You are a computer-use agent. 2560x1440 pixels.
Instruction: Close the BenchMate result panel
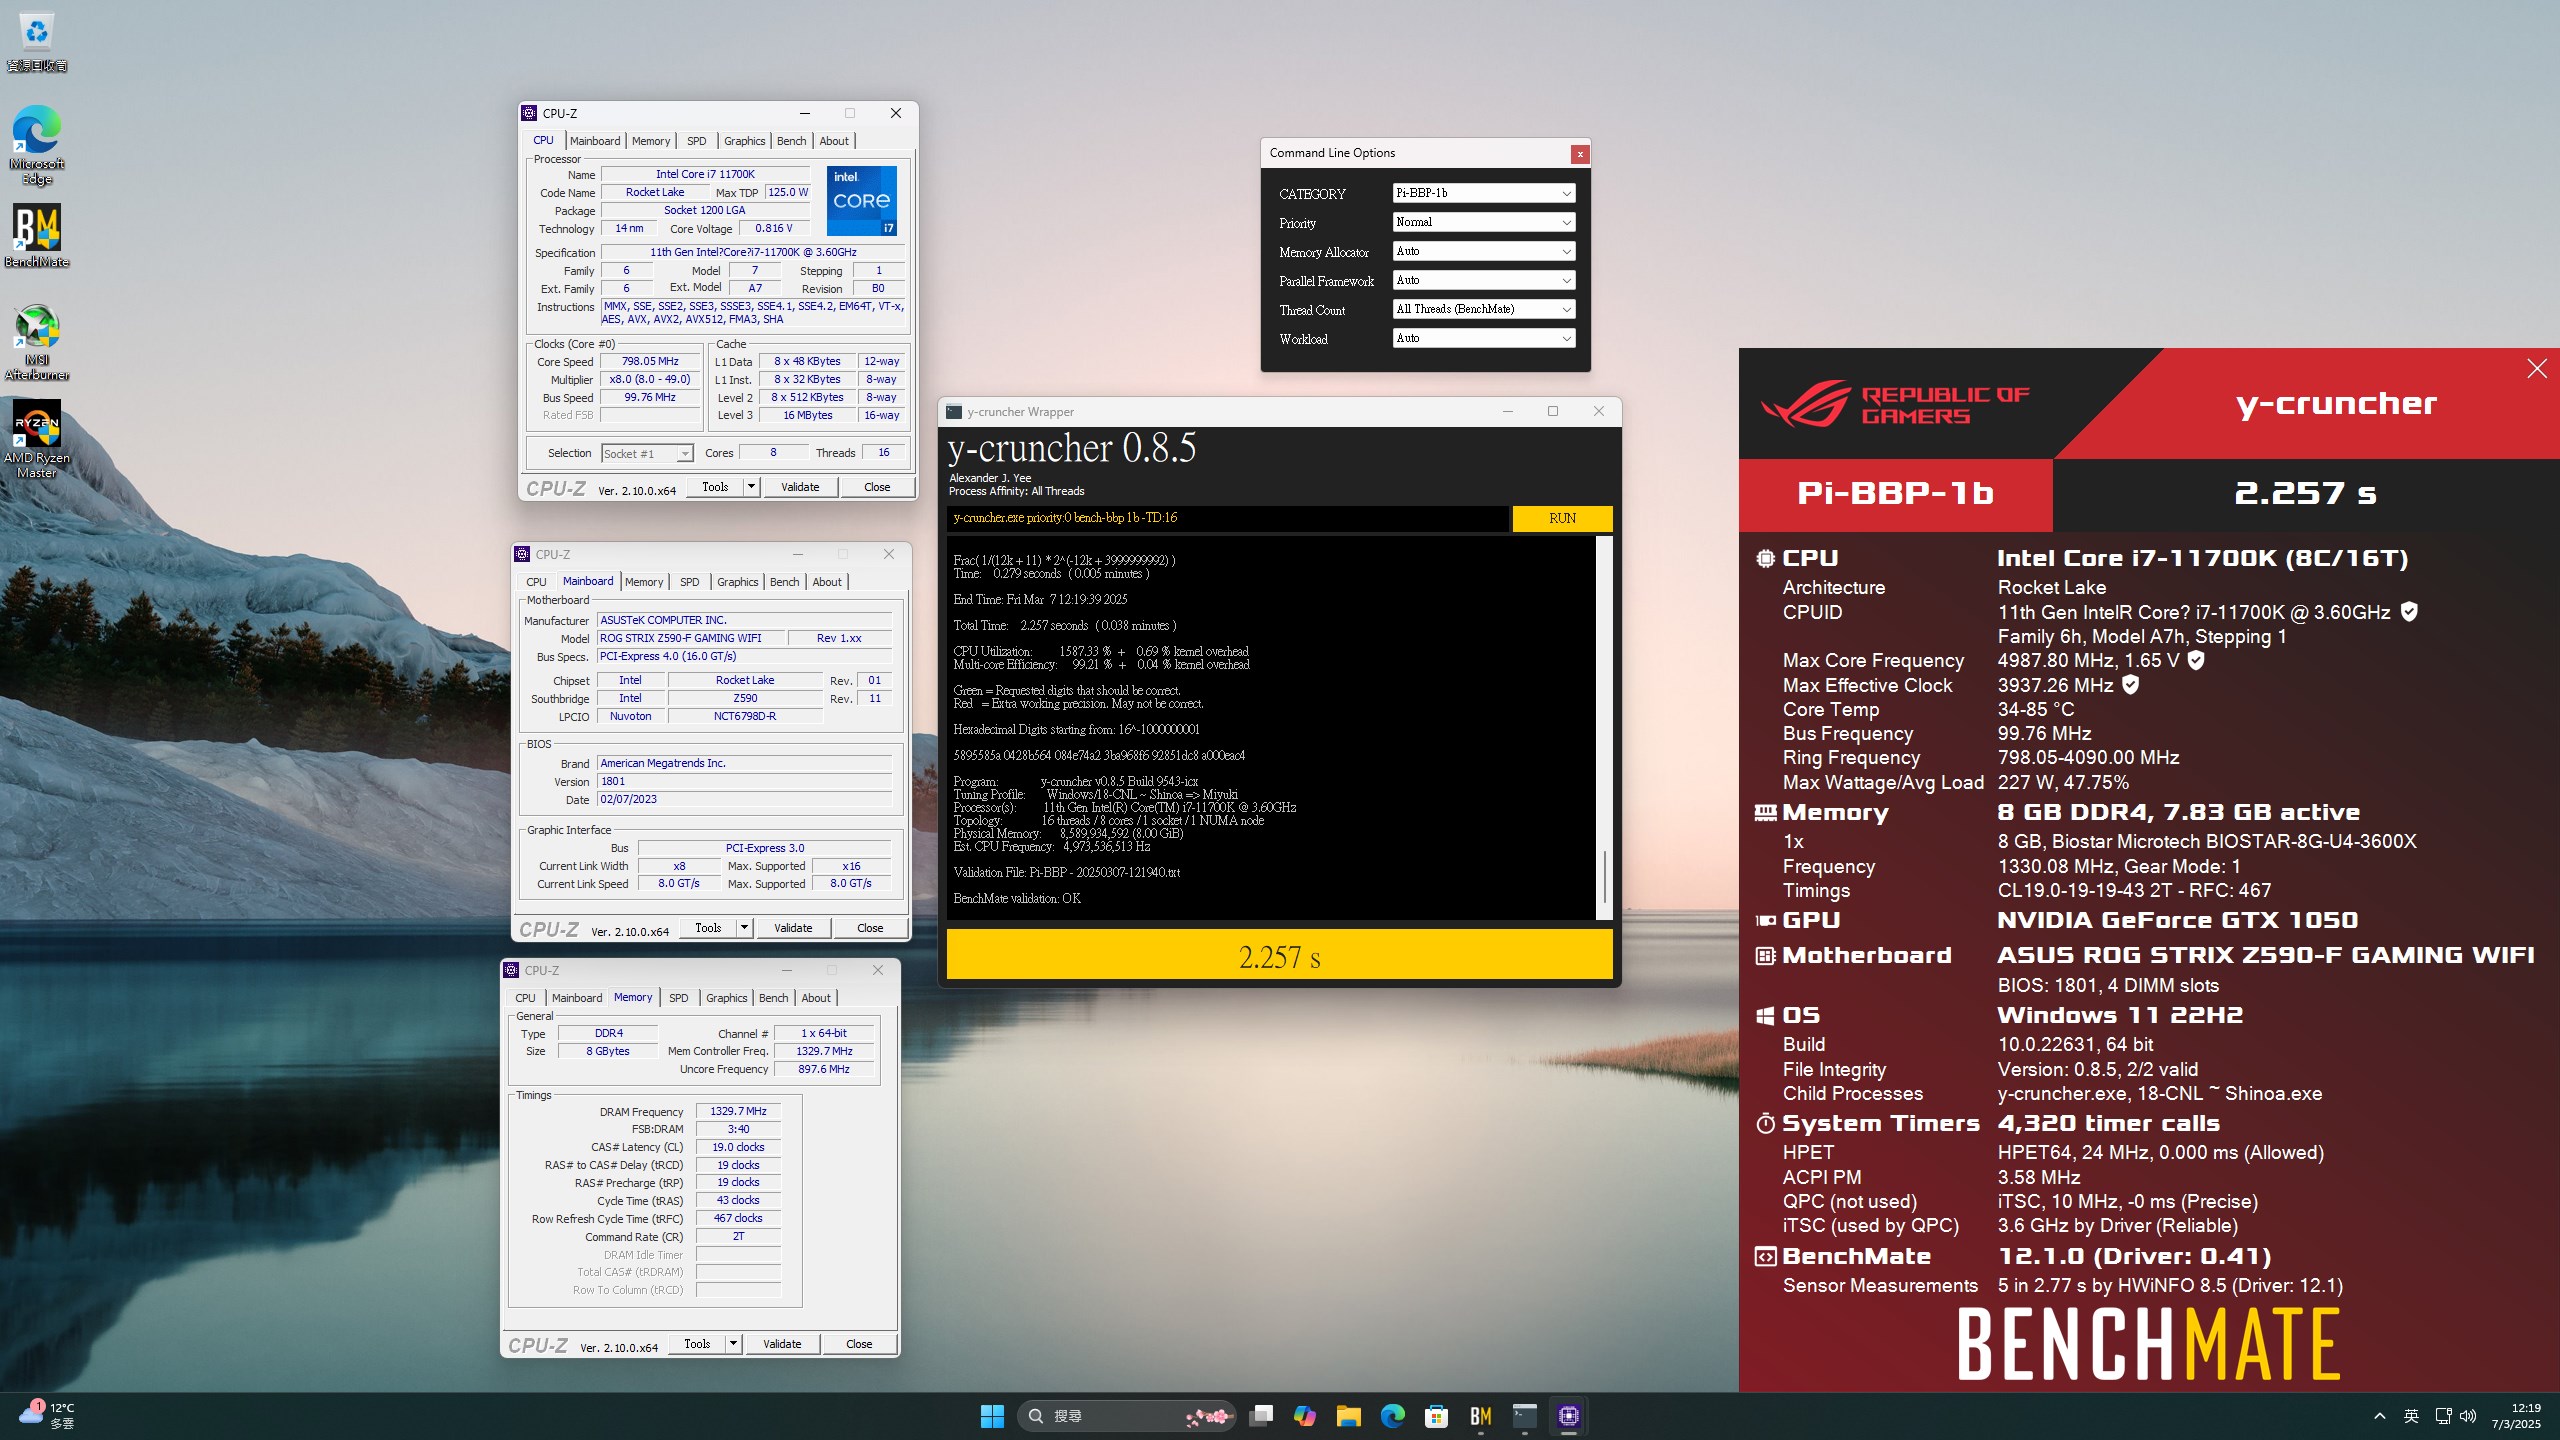(x=2537, y=369)
